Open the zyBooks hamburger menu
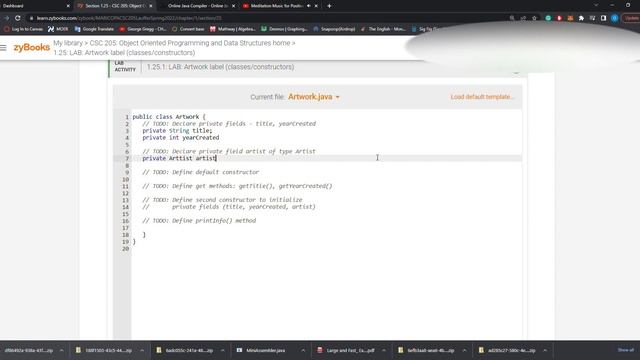Viewport: 640px width, 360px height. (x=4, y=48)
